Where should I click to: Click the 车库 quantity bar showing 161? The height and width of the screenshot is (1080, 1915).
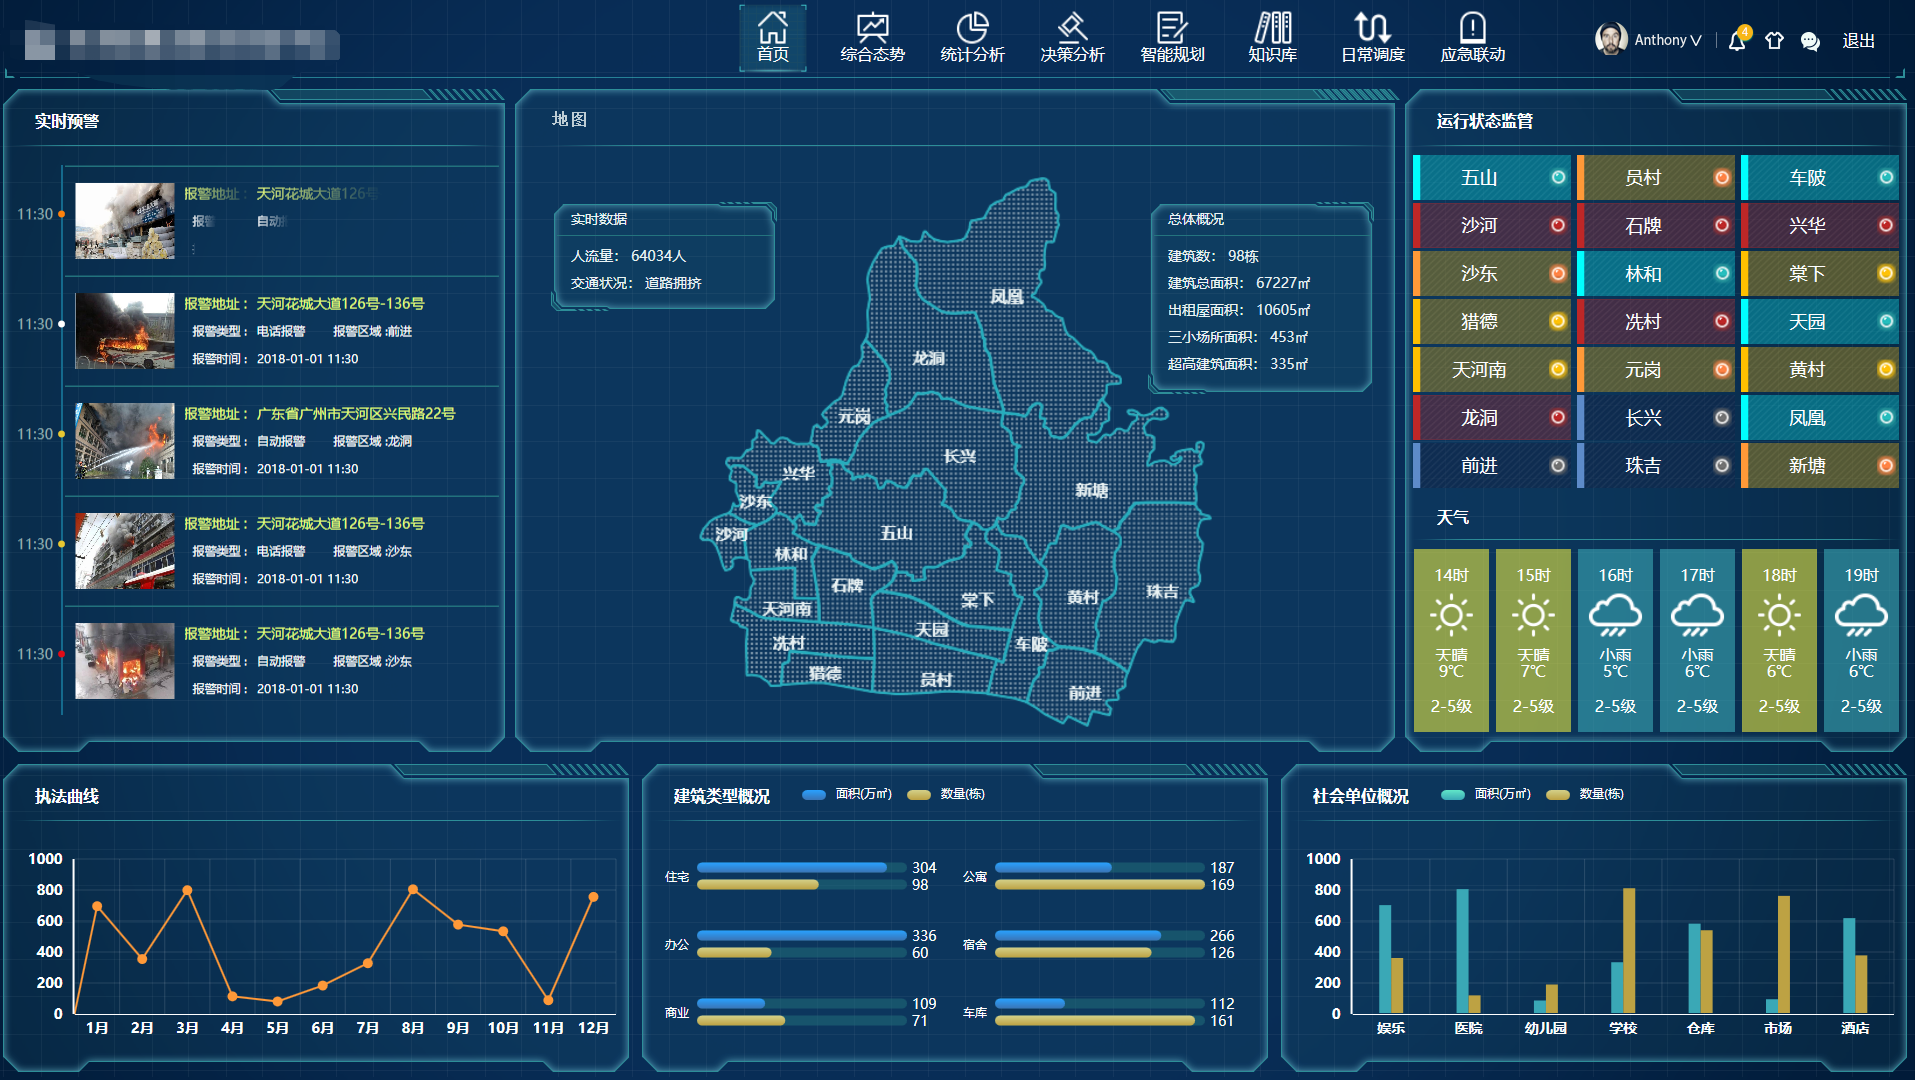(x=1095, y=1020)
